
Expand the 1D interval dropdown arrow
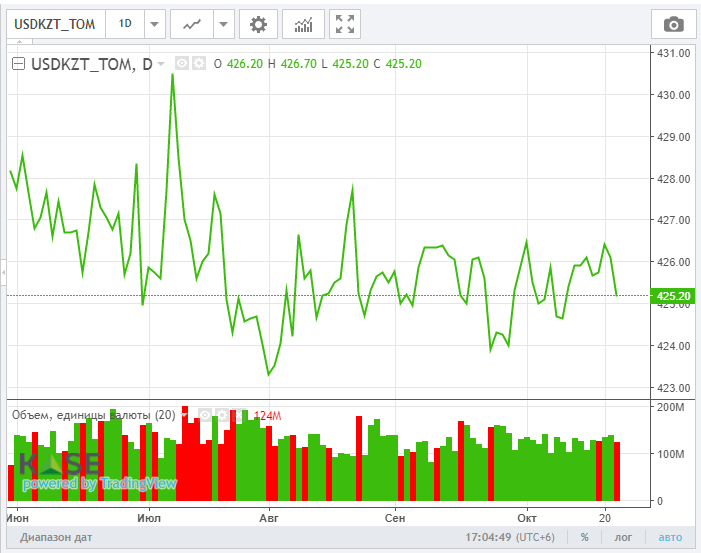[x=154, y=24]
